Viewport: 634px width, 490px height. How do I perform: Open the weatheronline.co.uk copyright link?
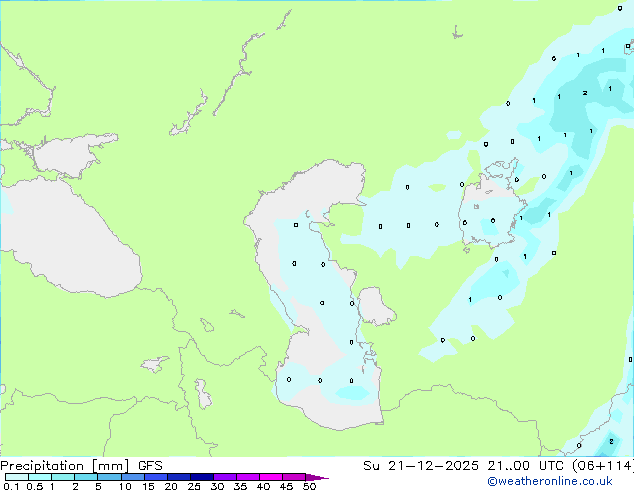(550, 481)
